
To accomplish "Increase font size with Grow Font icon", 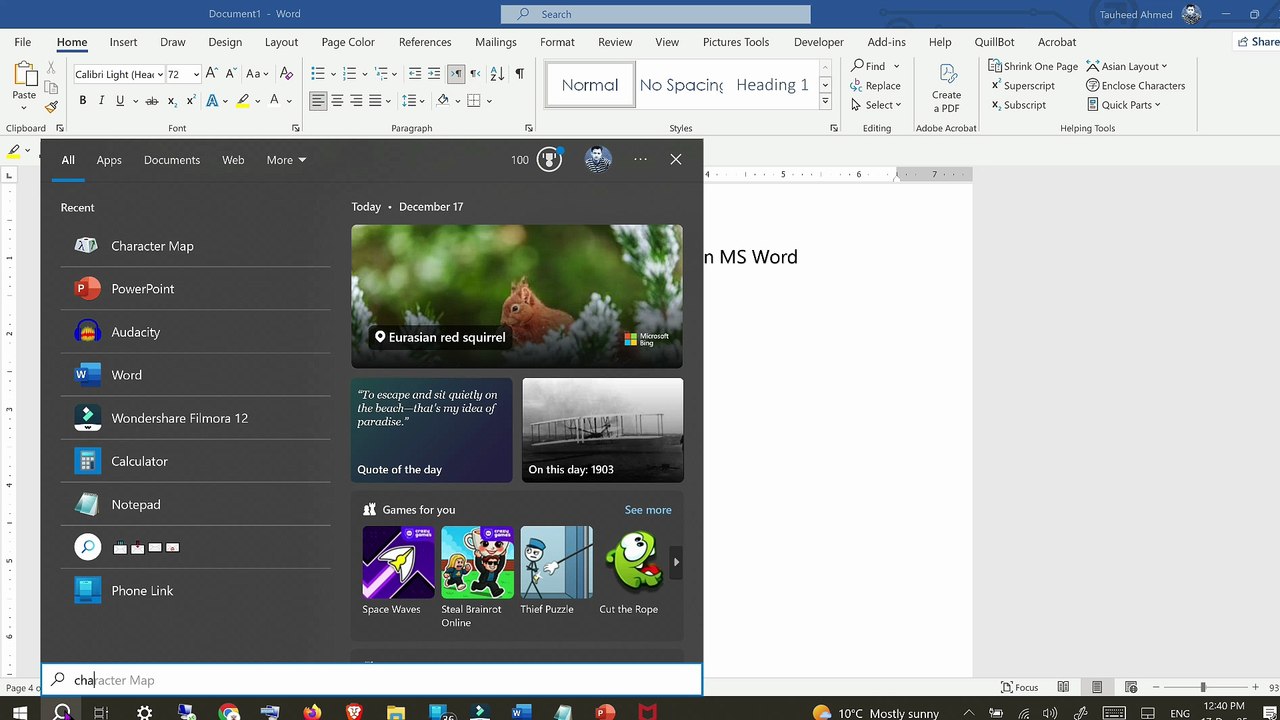I will (213, 74).
